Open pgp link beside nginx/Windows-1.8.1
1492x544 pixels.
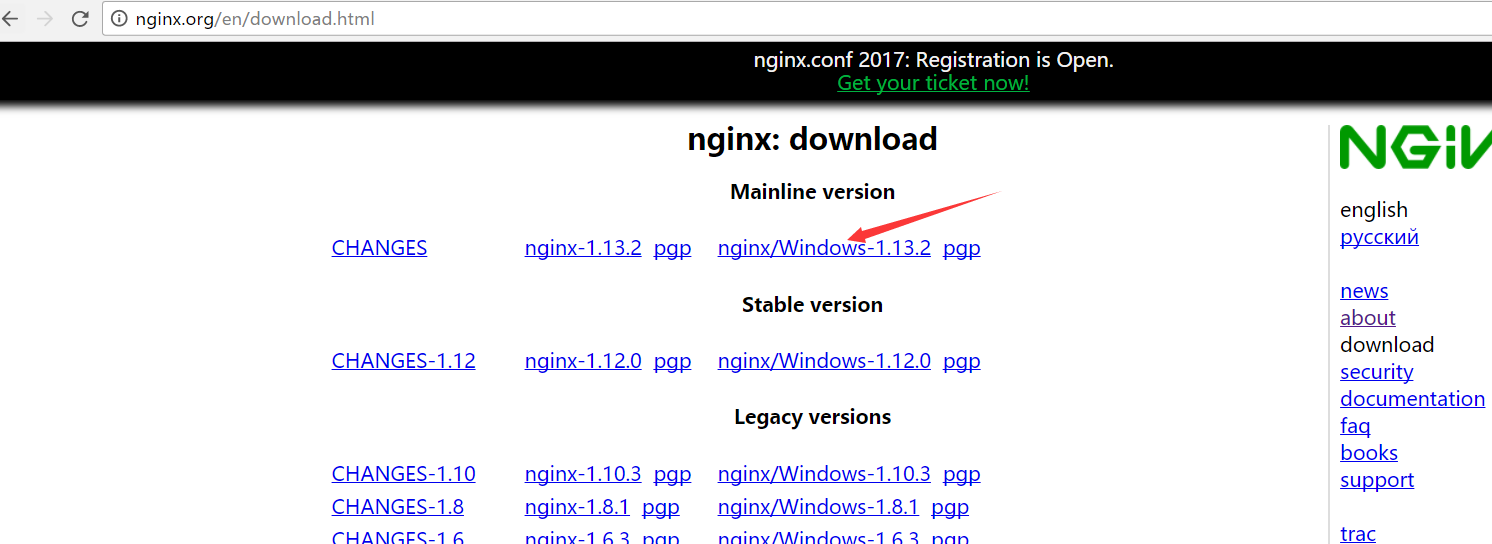coord(950,508)
